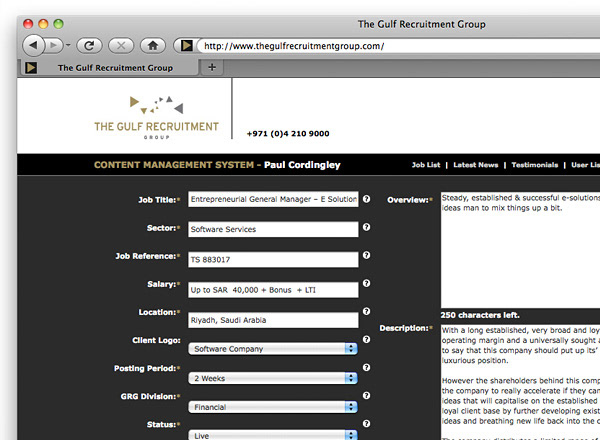Click the '250 characters left.' counter text
This screenshot has height=440, width=600.
tap(480, 315)
